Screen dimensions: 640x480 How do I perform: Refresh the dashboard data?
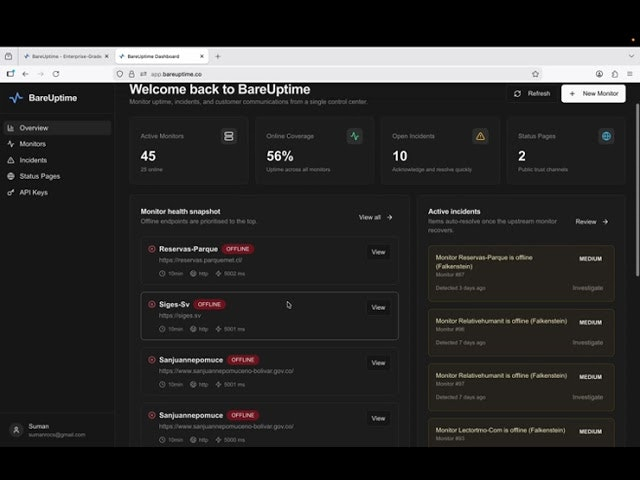tap(532, 93)
